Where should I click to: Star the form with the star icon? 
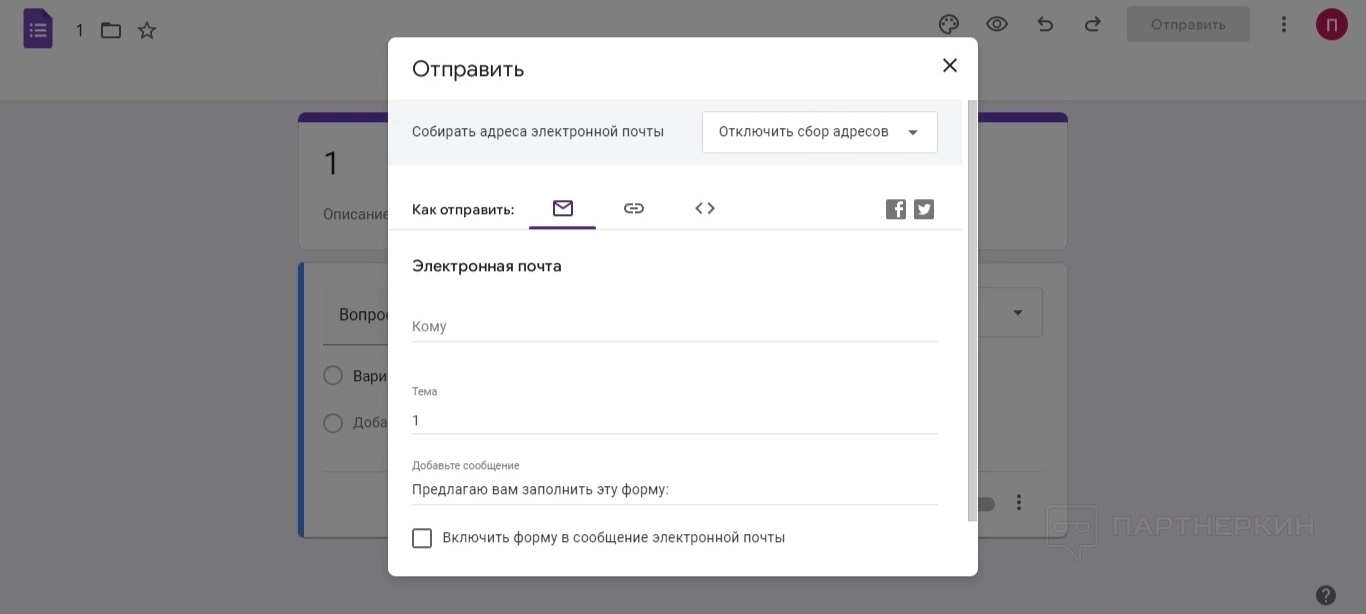pos(147,30)
